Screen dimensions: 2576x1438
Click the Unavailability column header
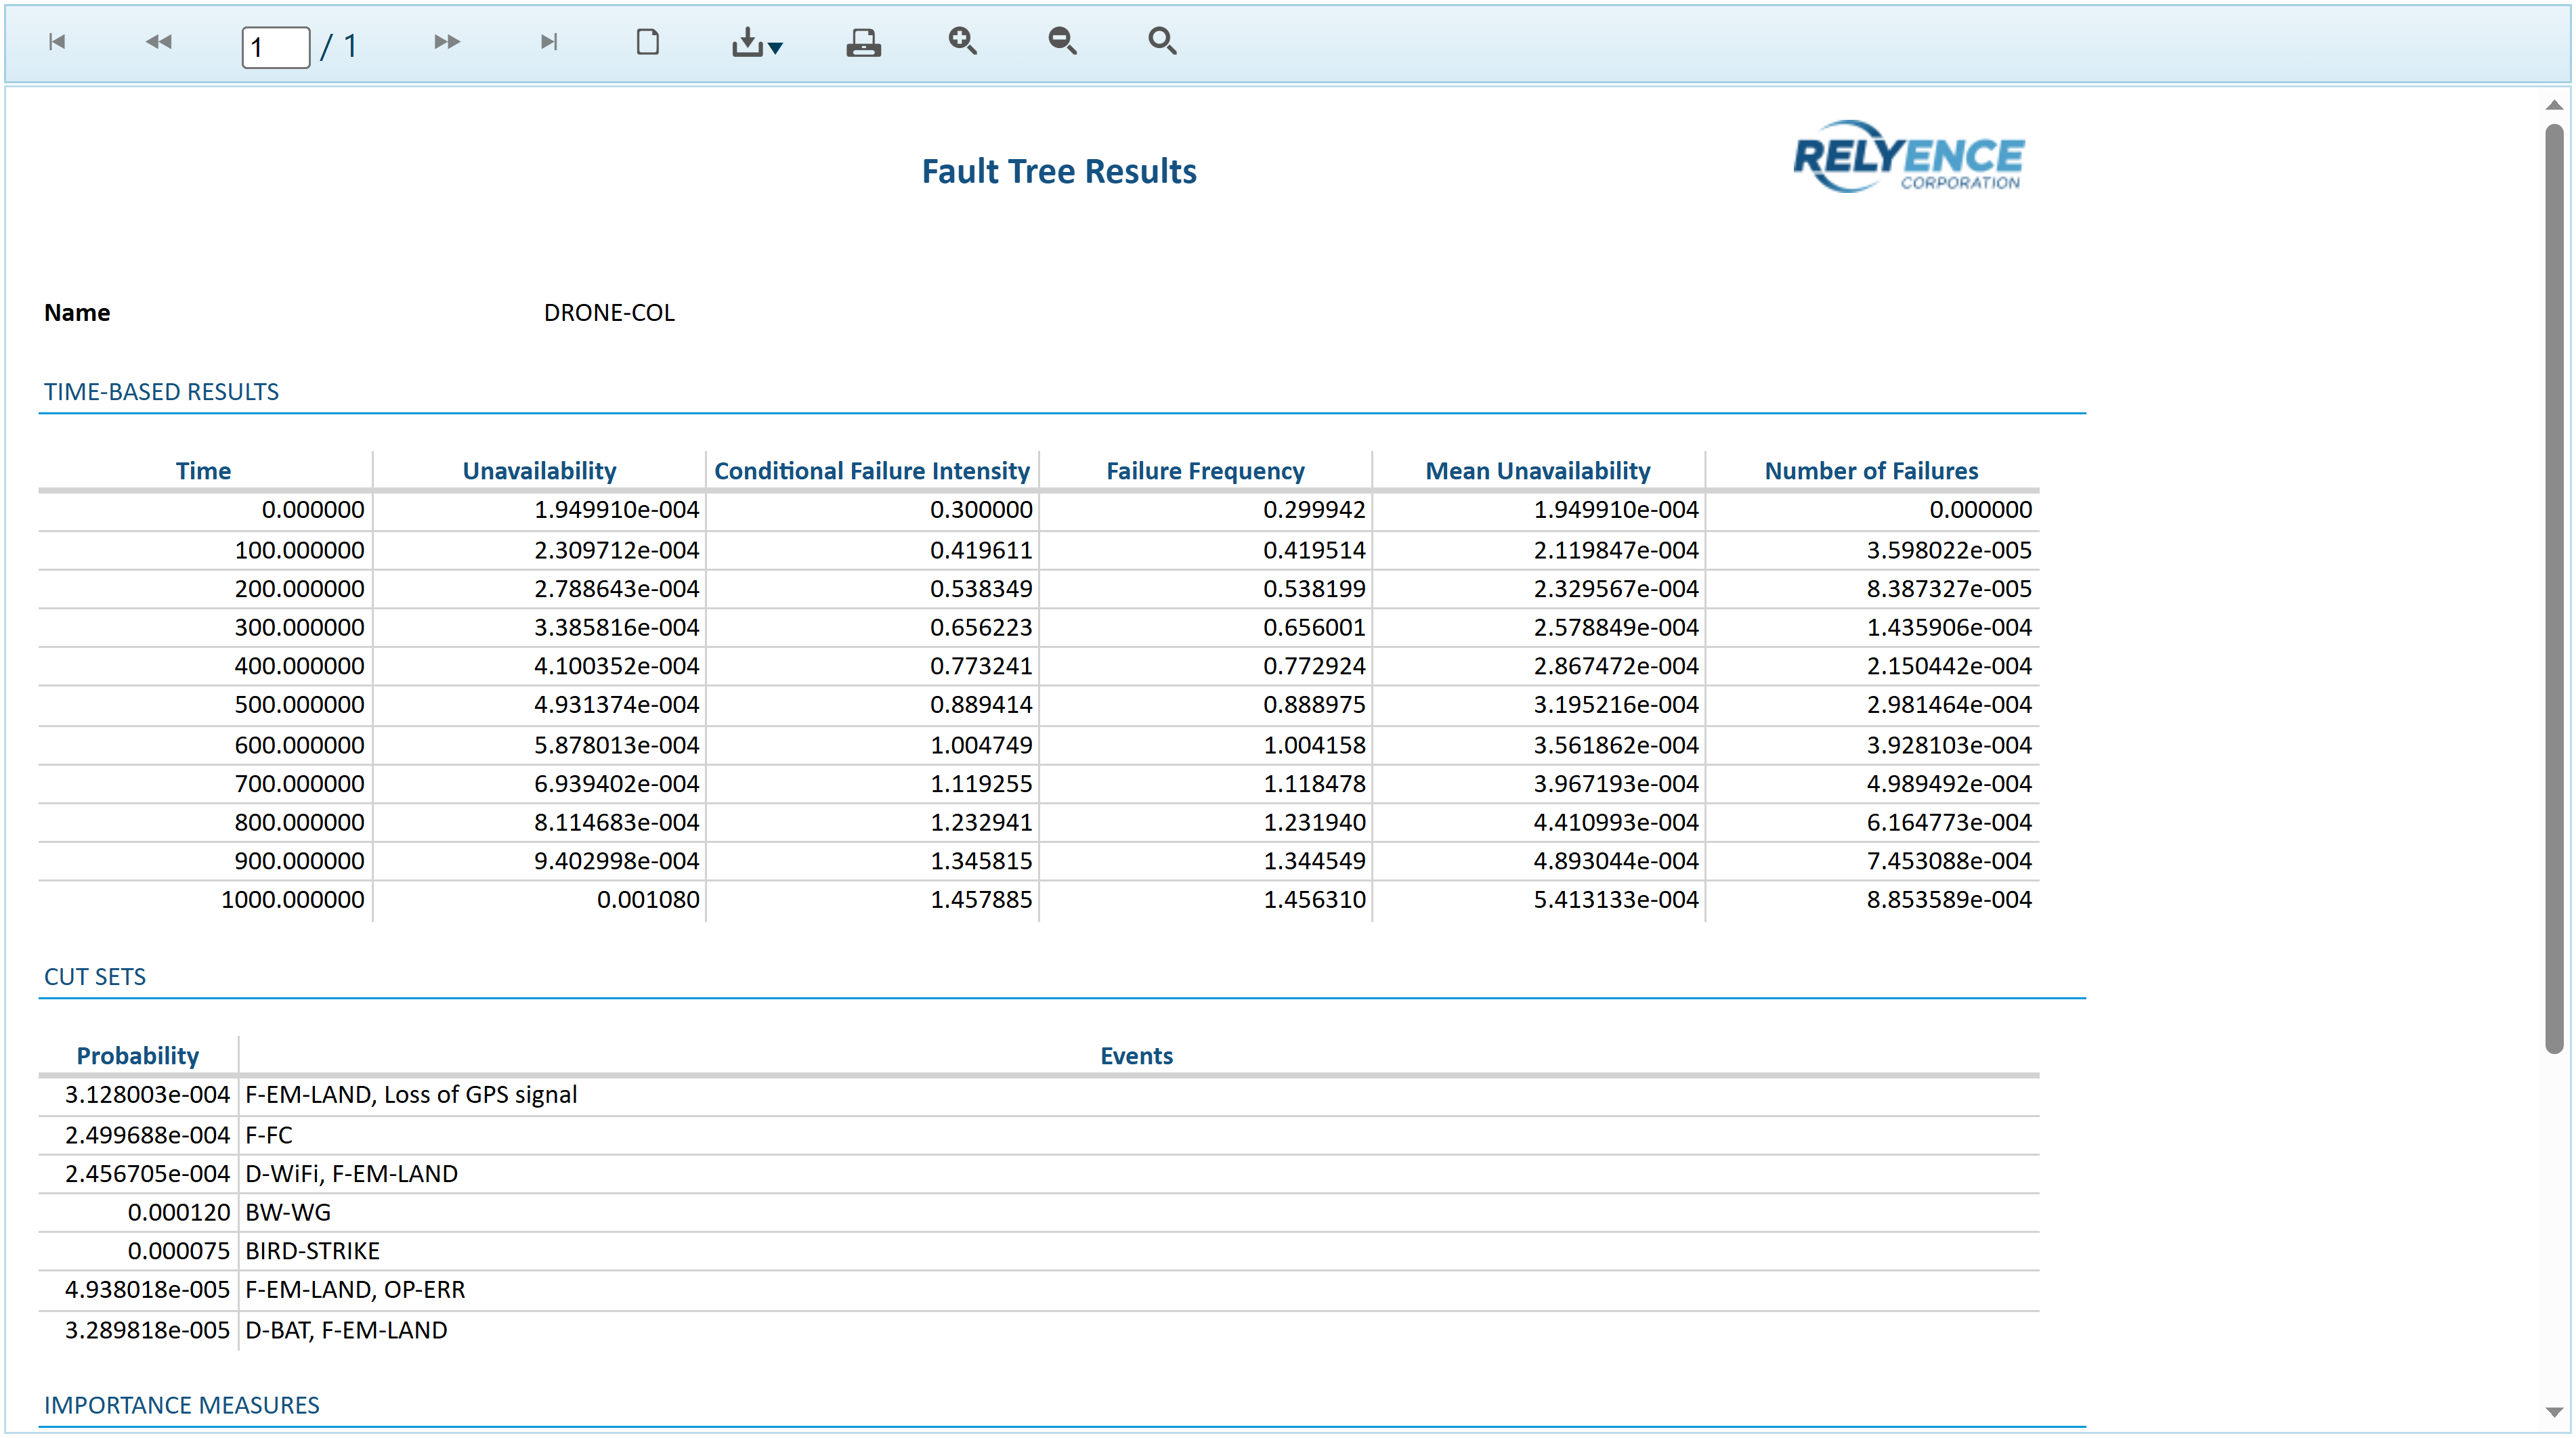(x=539, y=471)
